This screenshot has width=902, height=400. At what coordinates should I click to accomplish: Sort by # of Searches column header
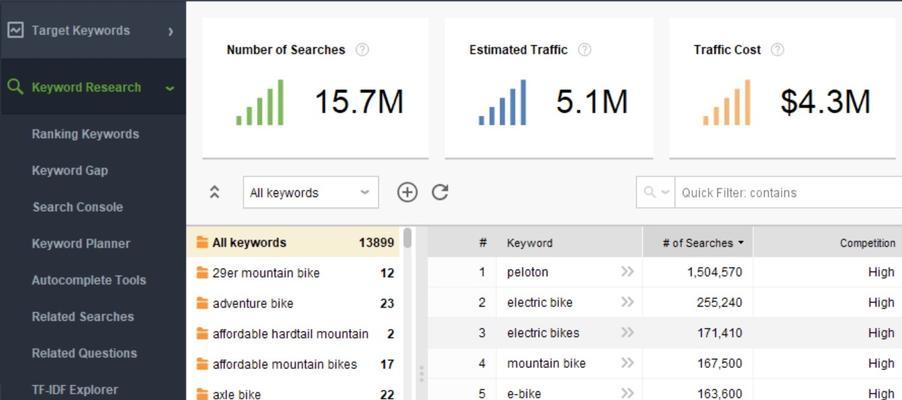698,243
